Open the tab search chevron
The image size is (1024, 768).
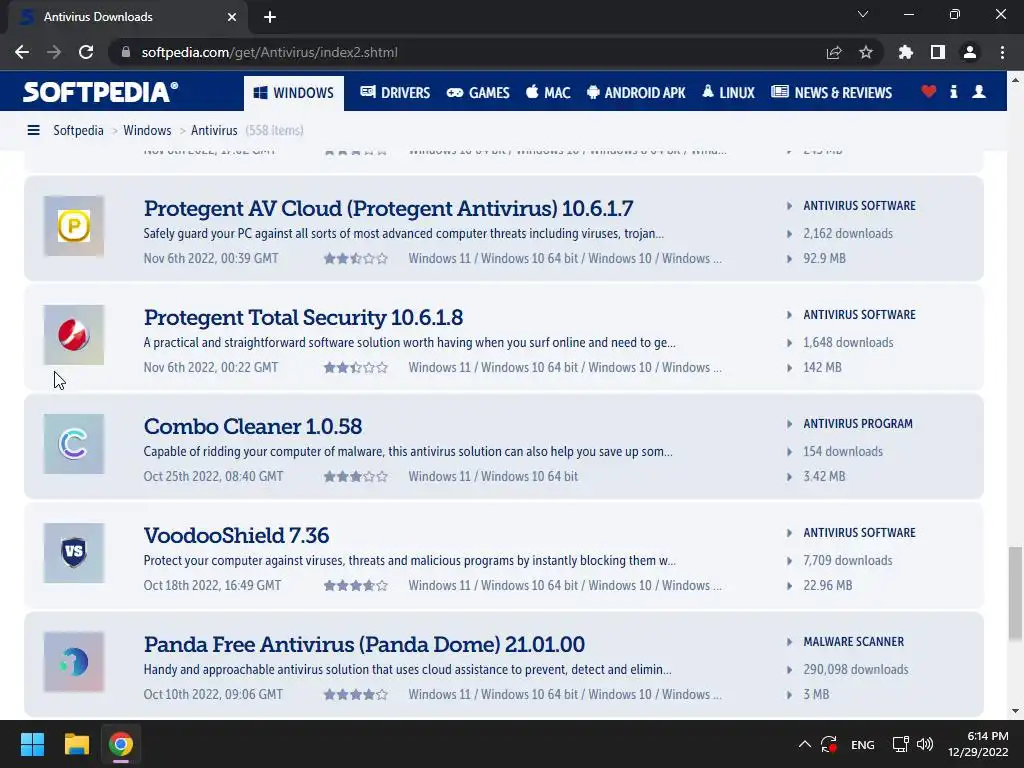(863, 14)
